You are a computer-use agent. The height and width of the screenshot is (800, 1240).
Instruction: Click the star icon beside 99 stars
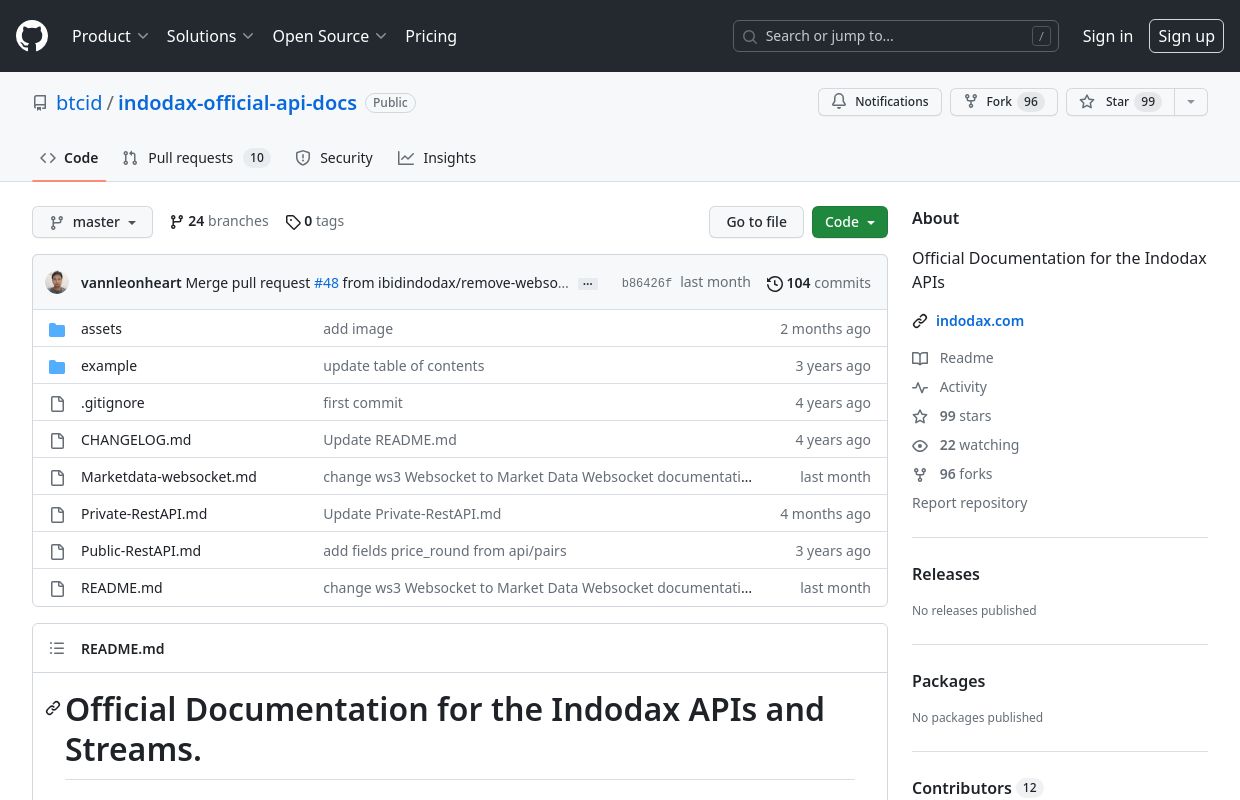coord(920,416)
